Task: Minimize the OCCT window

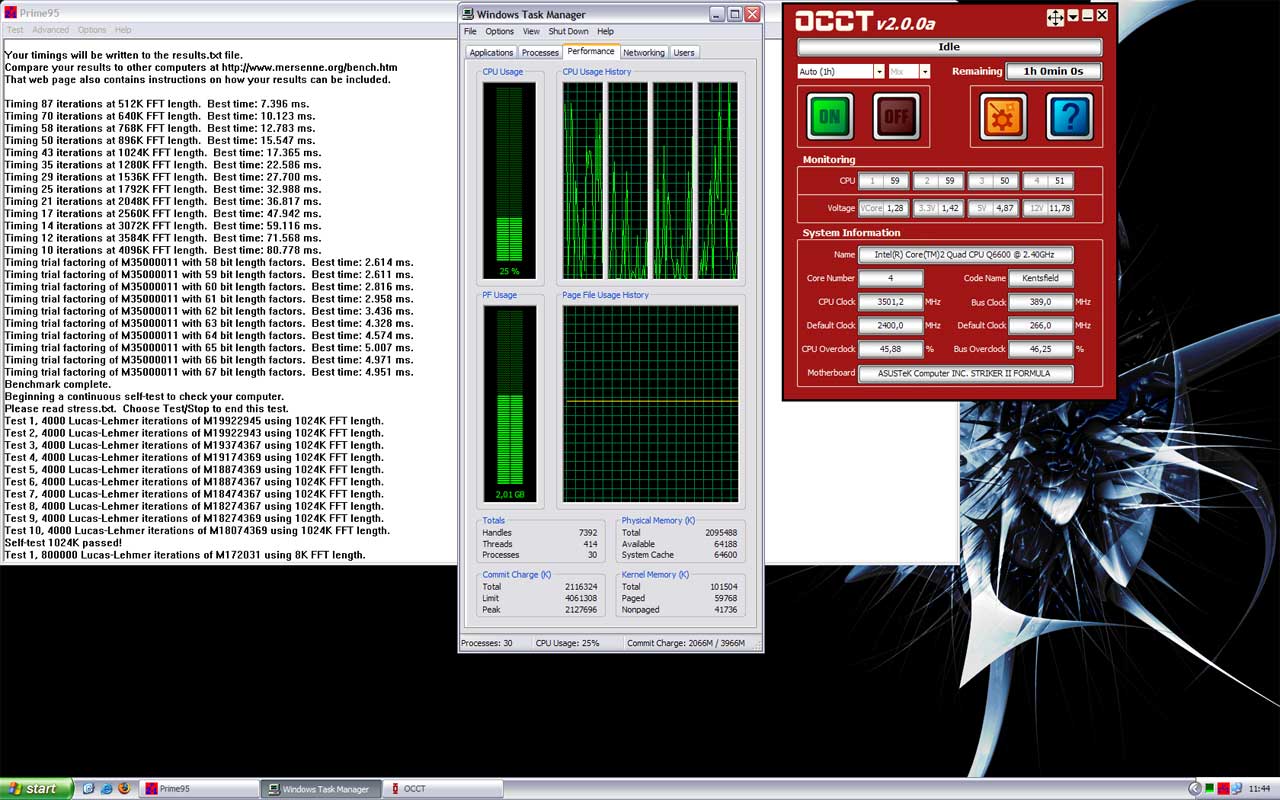Action: click(1087, 15)
